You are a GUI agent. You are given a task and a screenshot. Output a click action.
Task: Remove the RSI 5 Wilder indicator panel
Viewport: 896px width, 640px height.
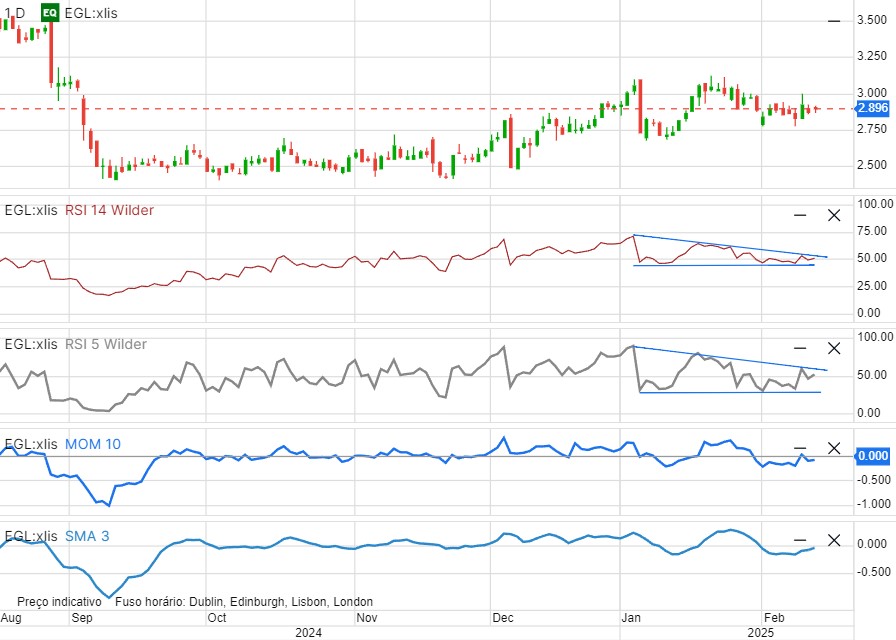[x=834, y=348]
